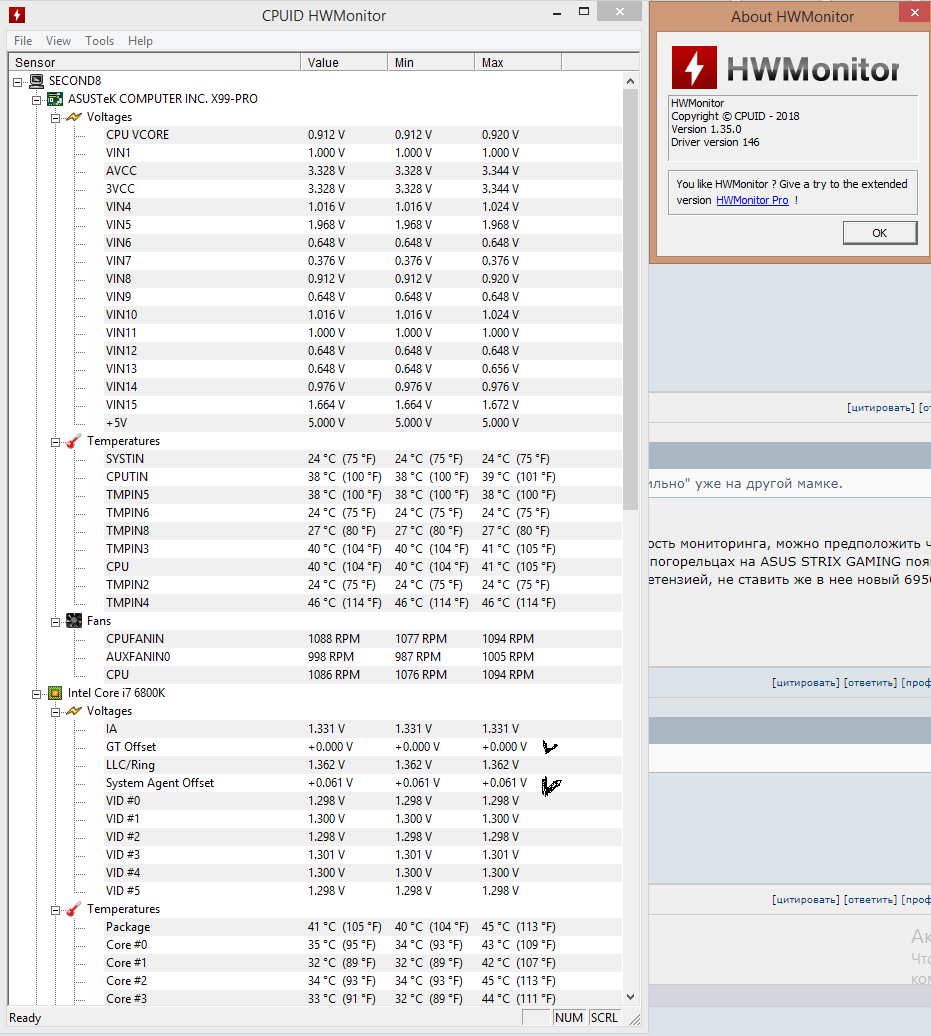The width and height of the screenshot is (931, 1036).
Task: Open the View menu
Action: [58, 41]
